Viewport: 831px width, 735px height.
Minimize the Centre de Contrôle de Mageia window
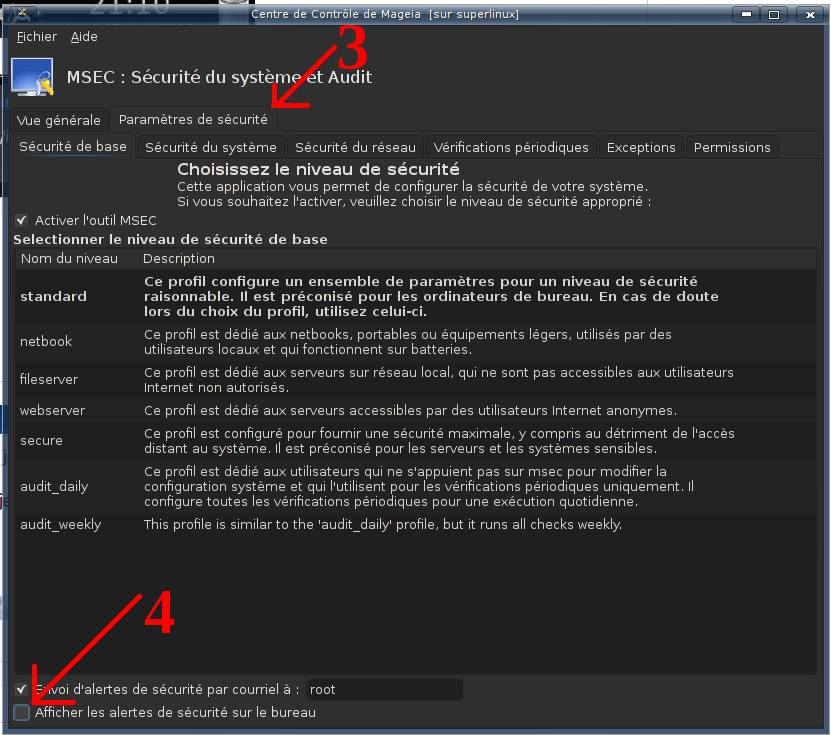tap(746, 14)
